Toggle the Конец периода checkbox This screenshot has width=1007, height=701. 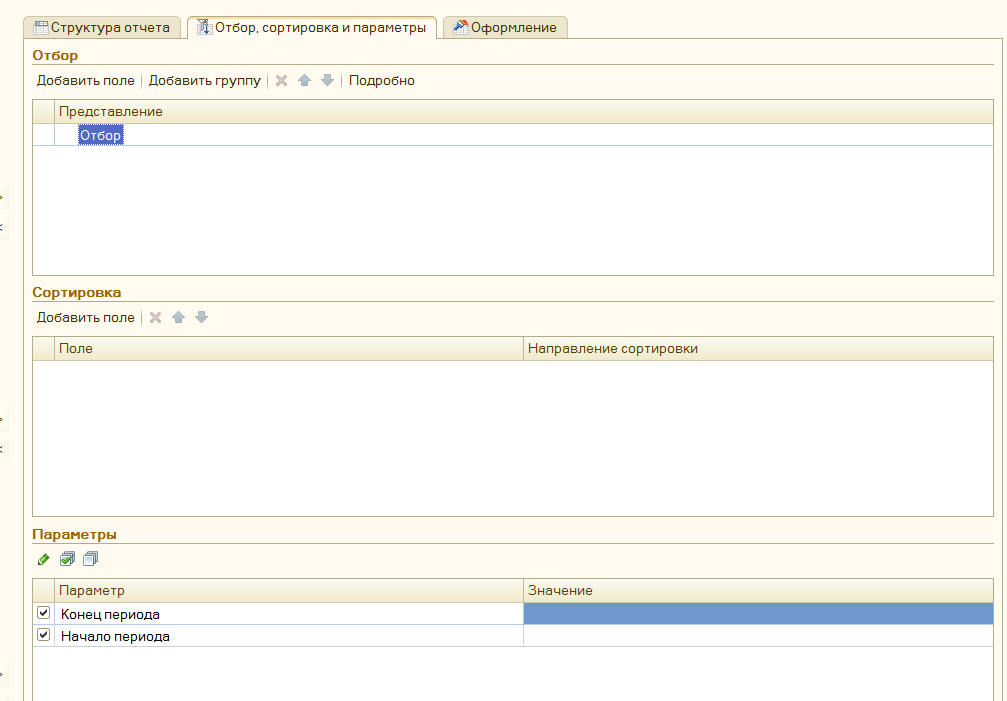click(x=43, y=613)
